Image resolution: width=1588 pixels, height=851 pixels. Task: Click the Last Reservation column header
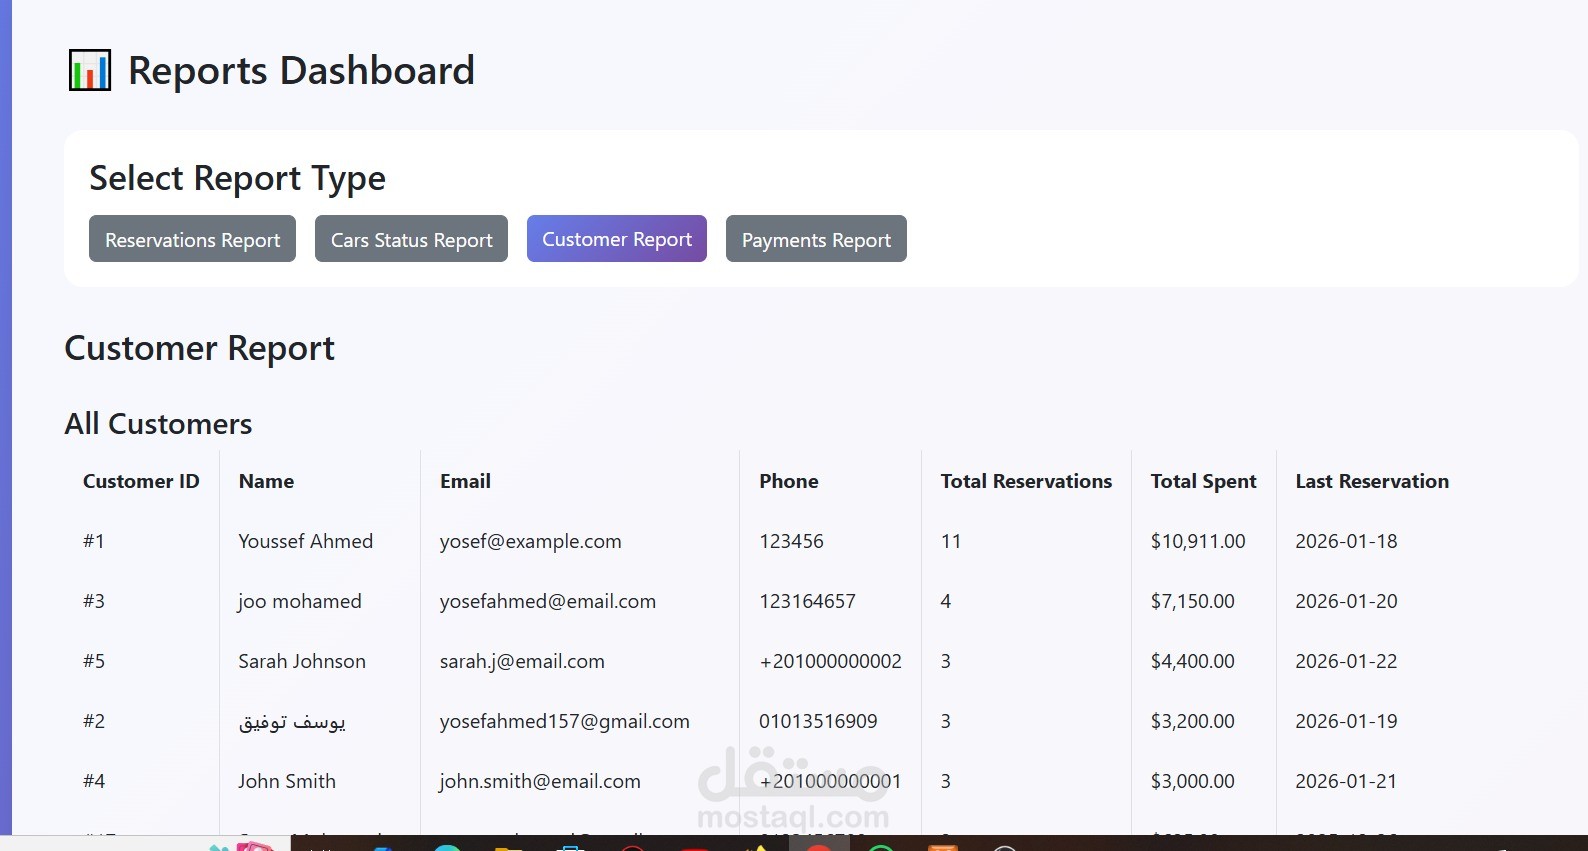tap(1371, 481)
